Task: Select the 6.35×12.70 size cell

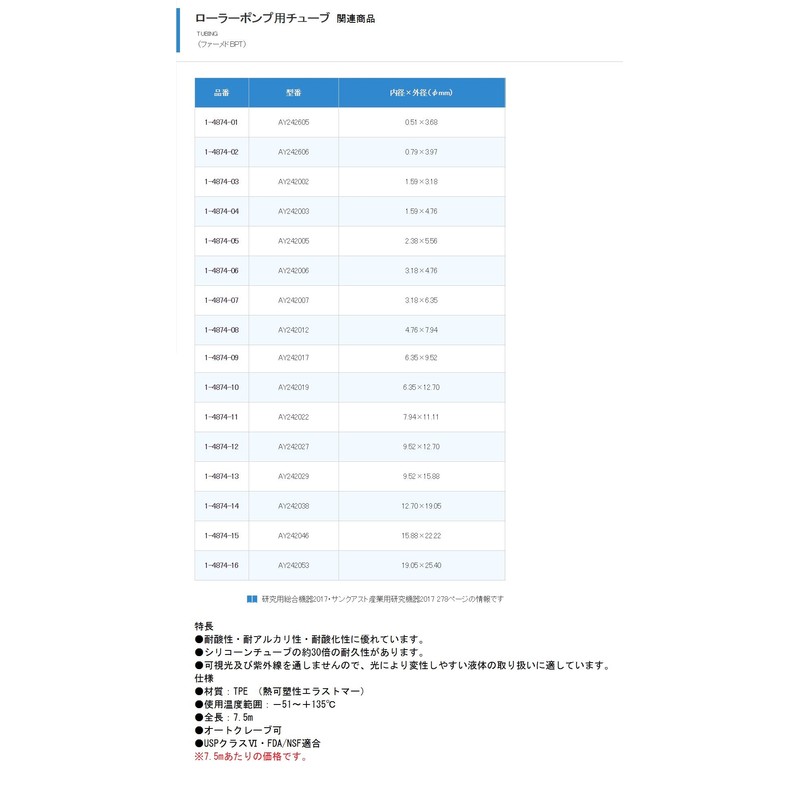Action: (421, 387)
